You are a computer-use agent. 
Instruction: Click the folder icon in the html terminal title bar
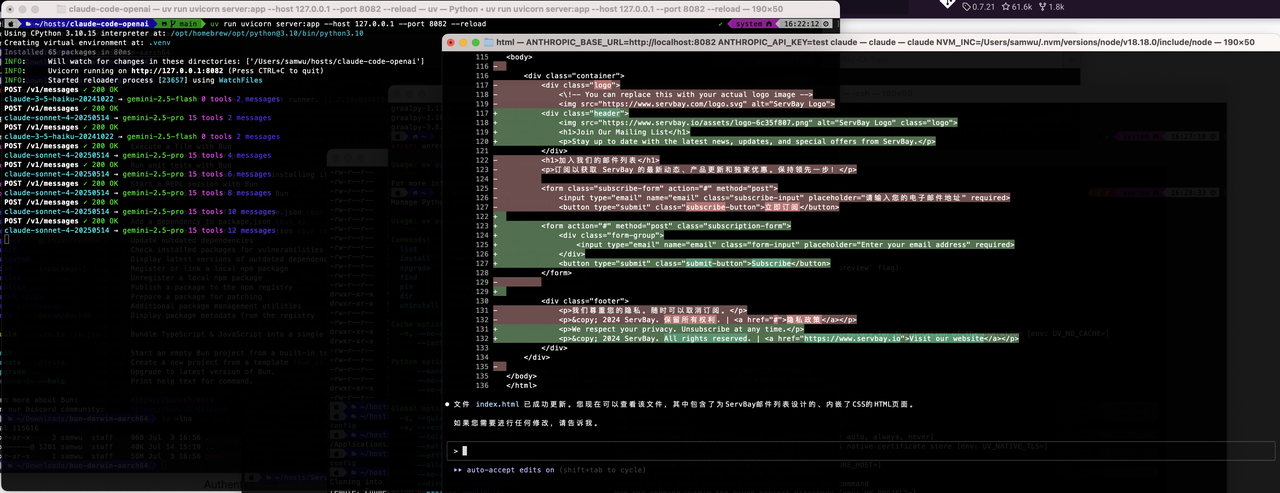pyautogui.click(x=488, y=43)
